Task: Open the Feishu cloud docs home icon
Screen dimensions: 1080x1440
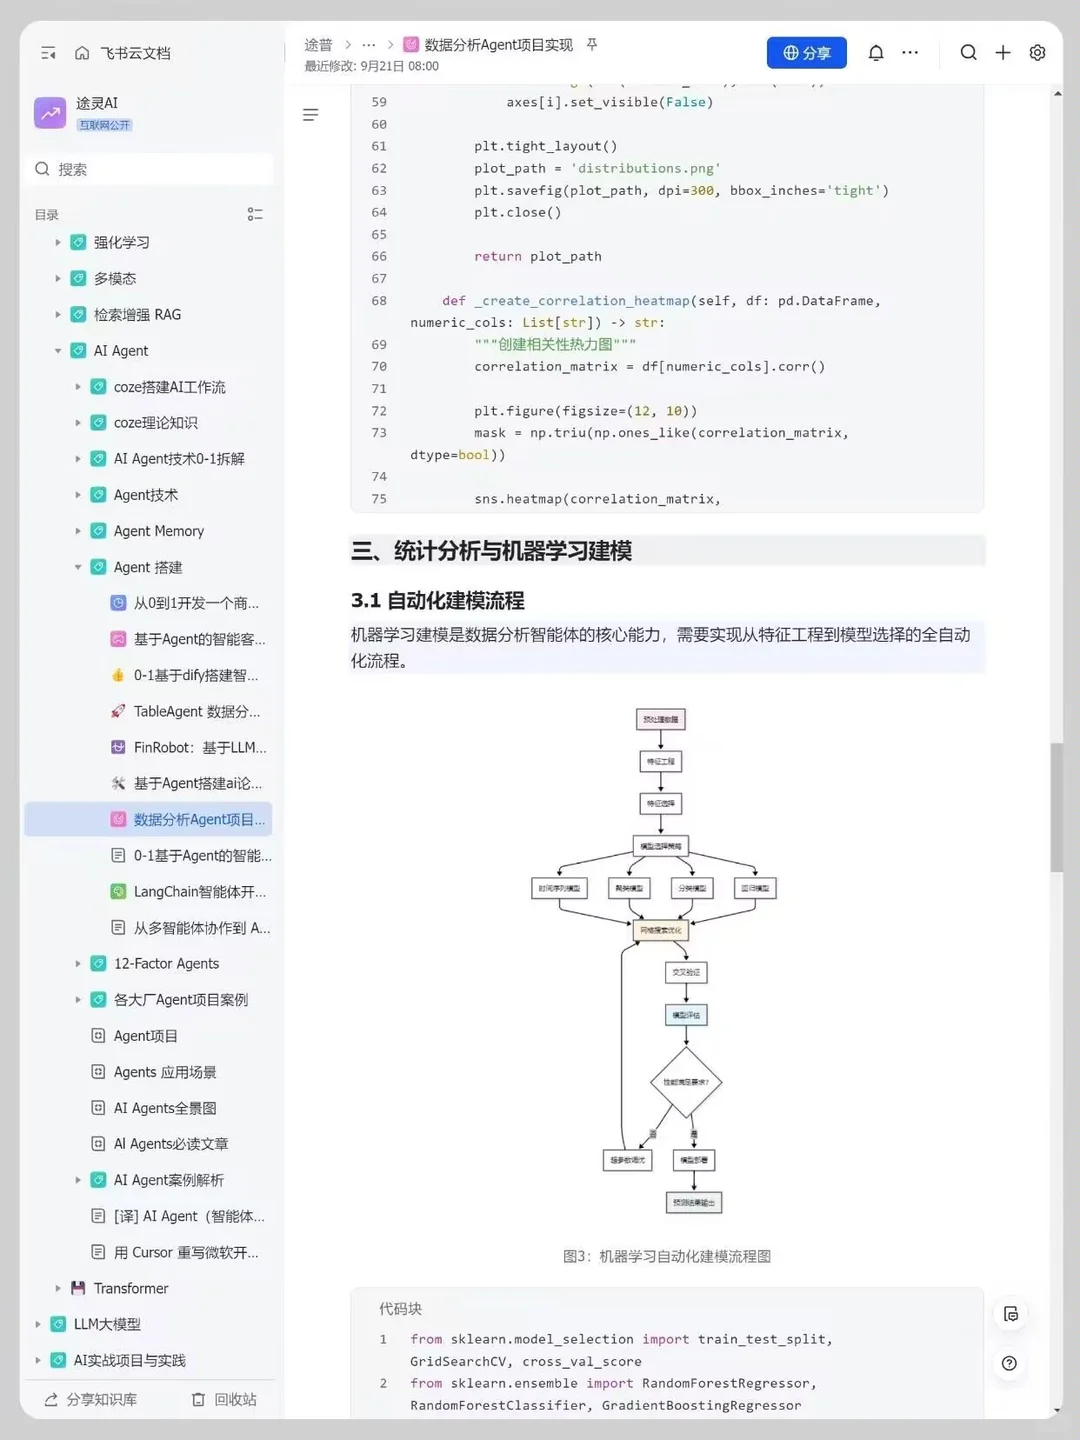Action: pyautogui.click(x=82, y=53)
